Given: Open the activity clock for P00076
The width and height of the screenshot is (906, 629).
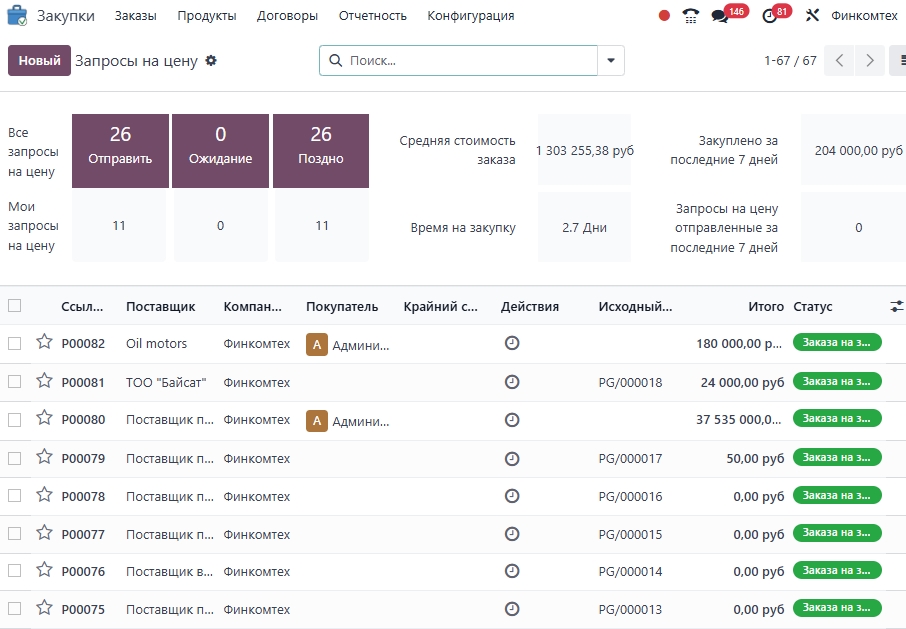Looking at the screenshot, I should click(x=512, y=571).
